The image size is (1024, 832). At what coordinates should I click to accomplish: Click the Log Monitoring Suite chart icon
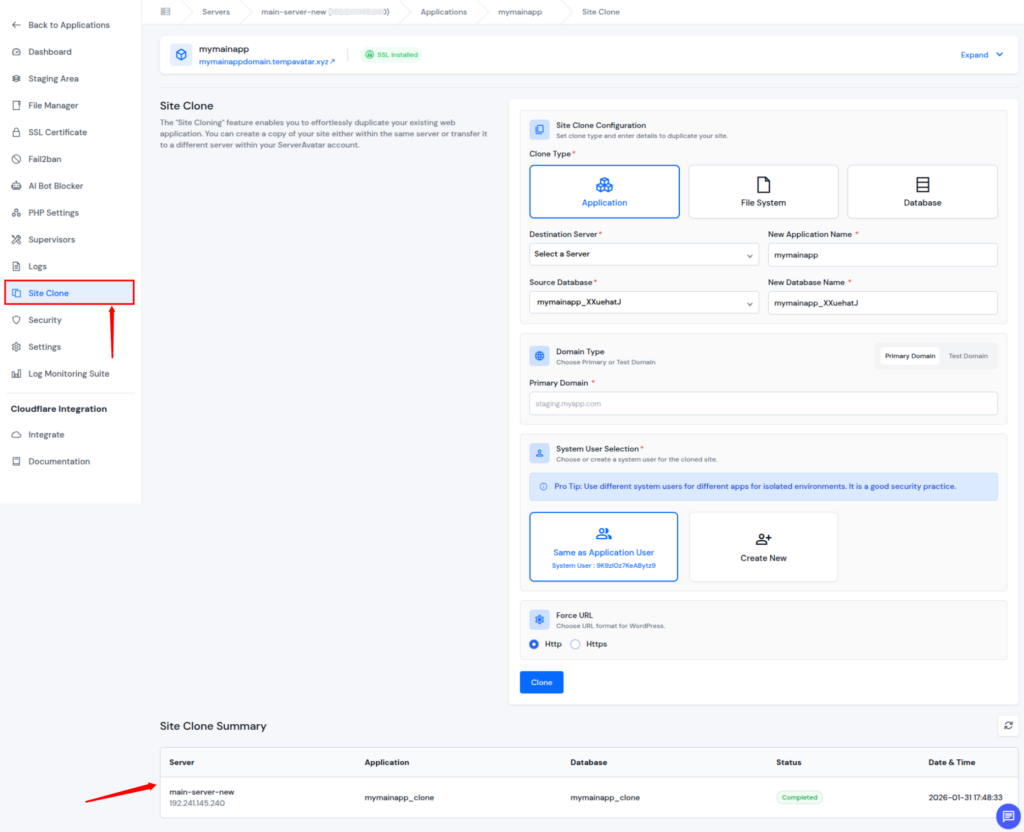[16, 374]
